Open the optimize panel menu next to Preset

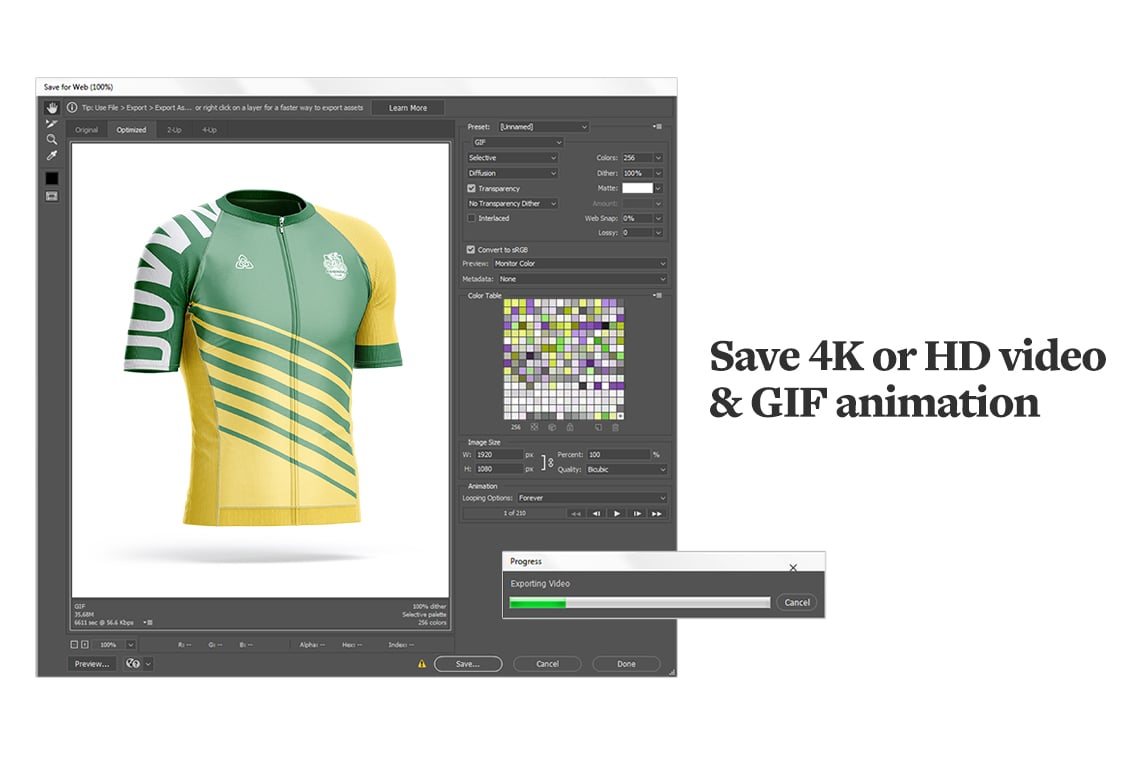(658, 126)
